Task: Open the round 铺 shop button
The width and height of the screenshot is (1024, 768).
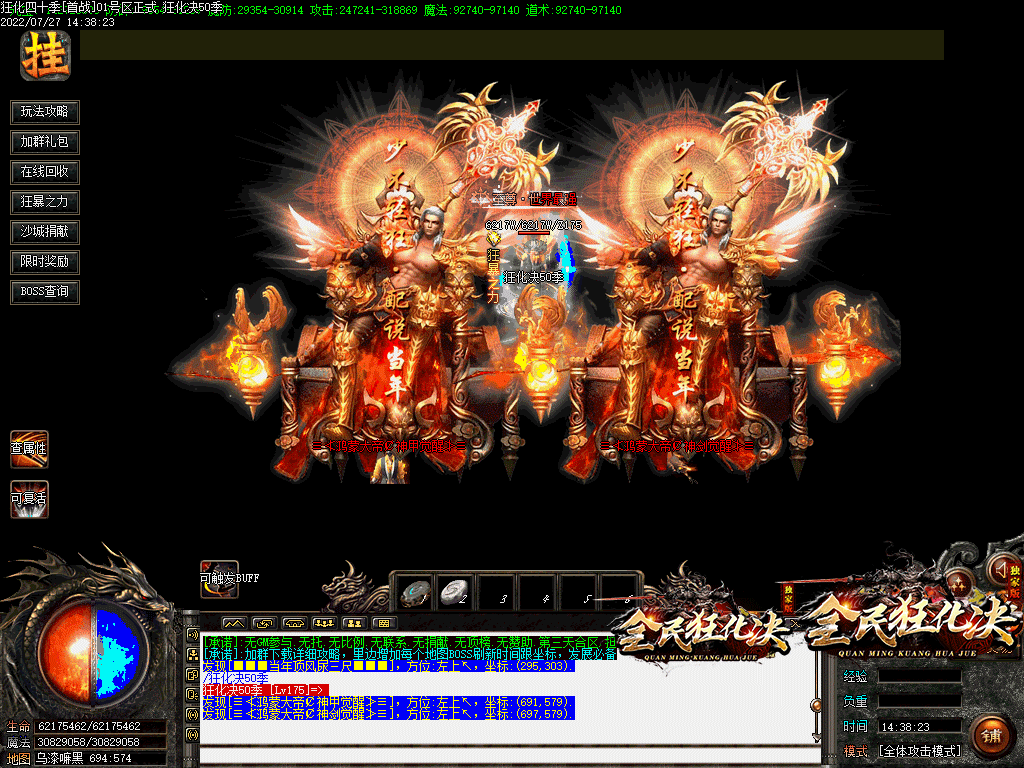Action: point(991,738)
